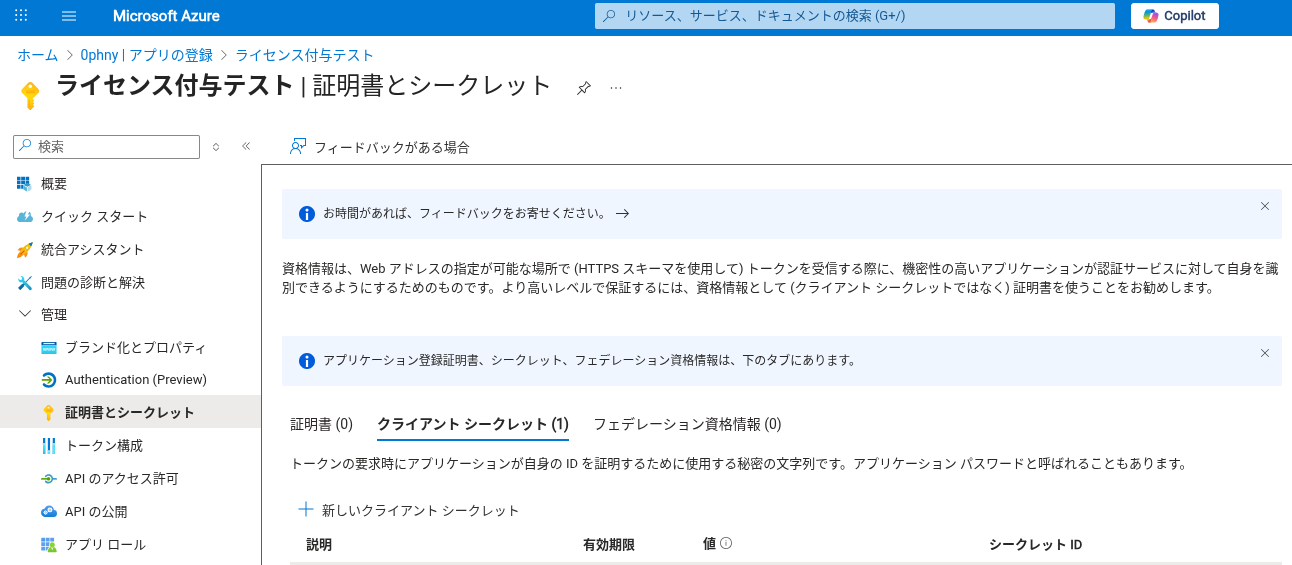Collapse the sidebar with double chevron
This screenshot has width=1292, height=565.
pos(246,146)
